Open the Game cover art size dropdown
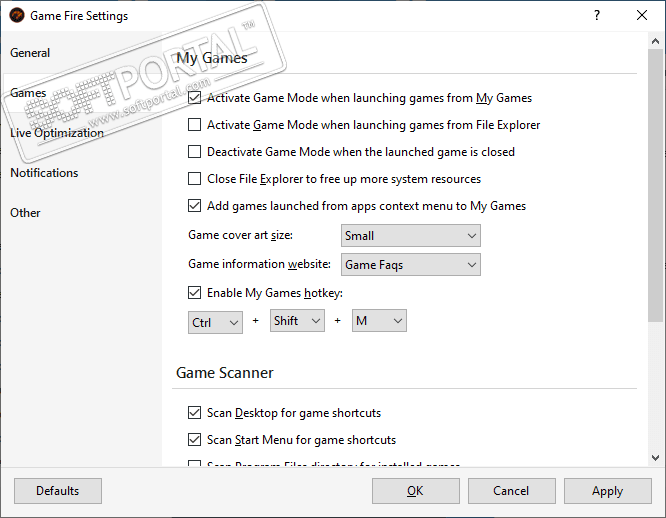Image resolution: width=666 pixels, height=518 pixels. point(411,236)
